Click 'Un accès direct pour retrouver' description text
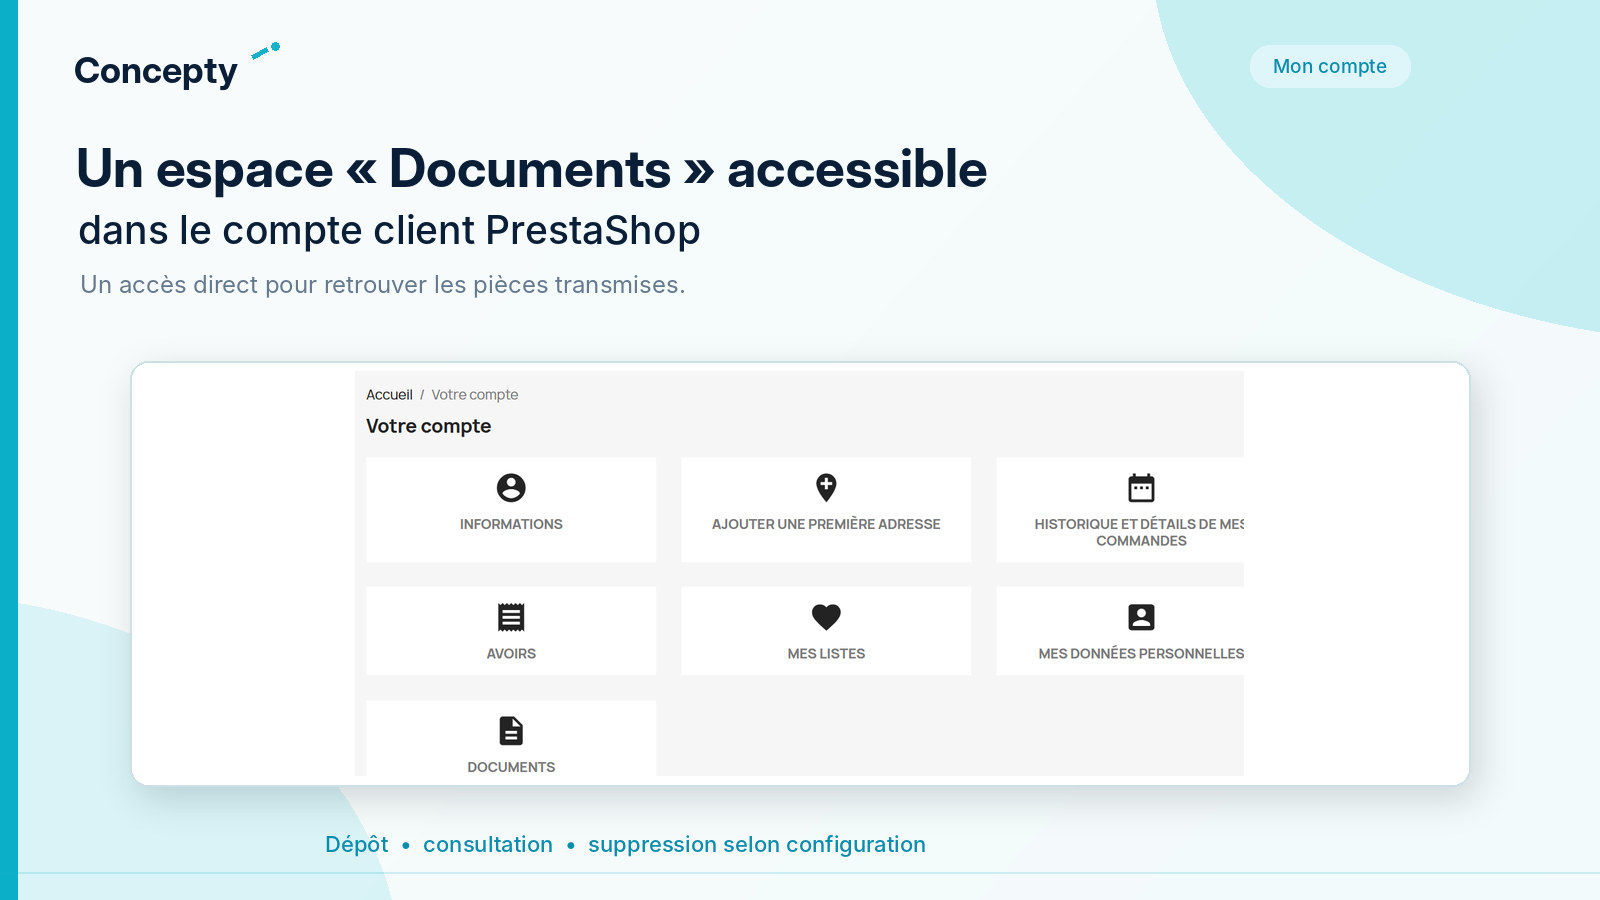Viewport: 1600px width, 900px height. click(x=383, y=285)
